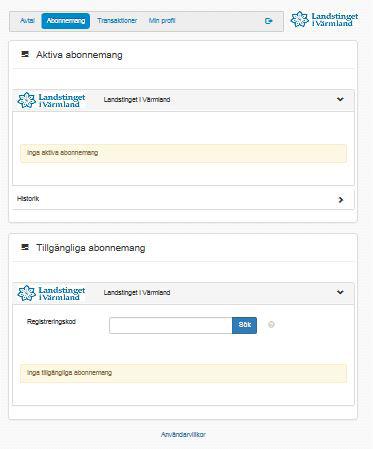Click the Landstinget i Värmland logo in header
The height and width of the screenshot is (449, 373).
pyautogui.click(x=324, y=20)
